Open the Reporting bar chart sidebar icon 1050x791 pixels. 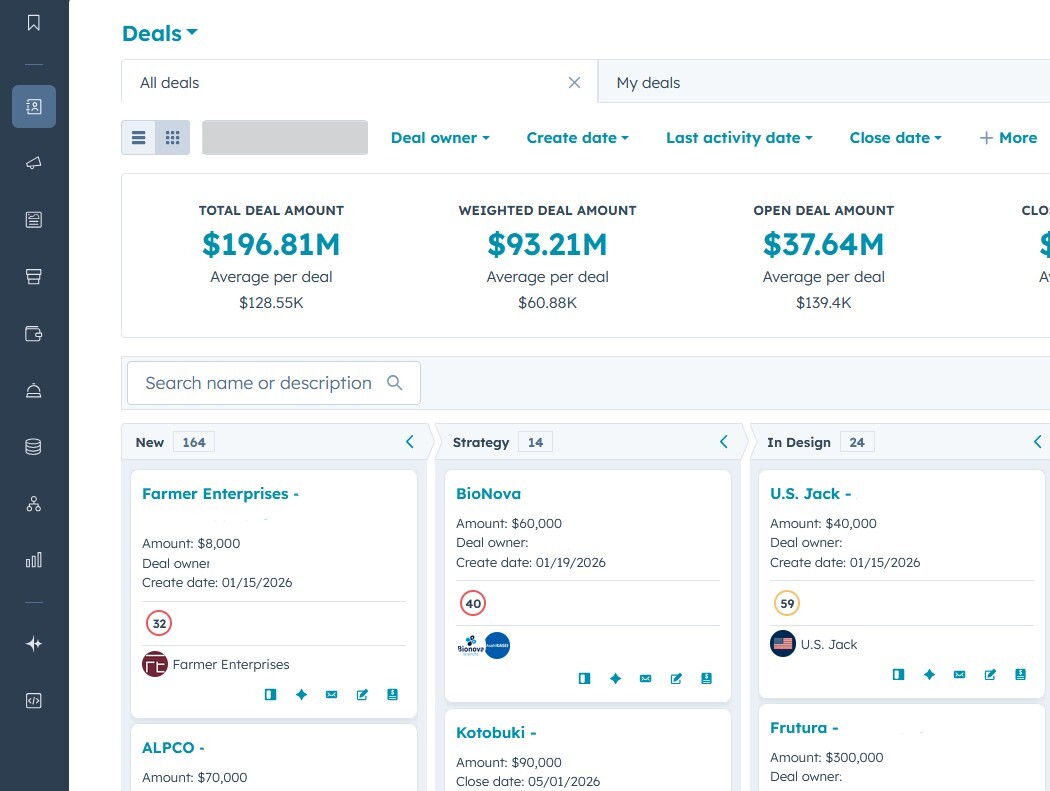(34, 560)
